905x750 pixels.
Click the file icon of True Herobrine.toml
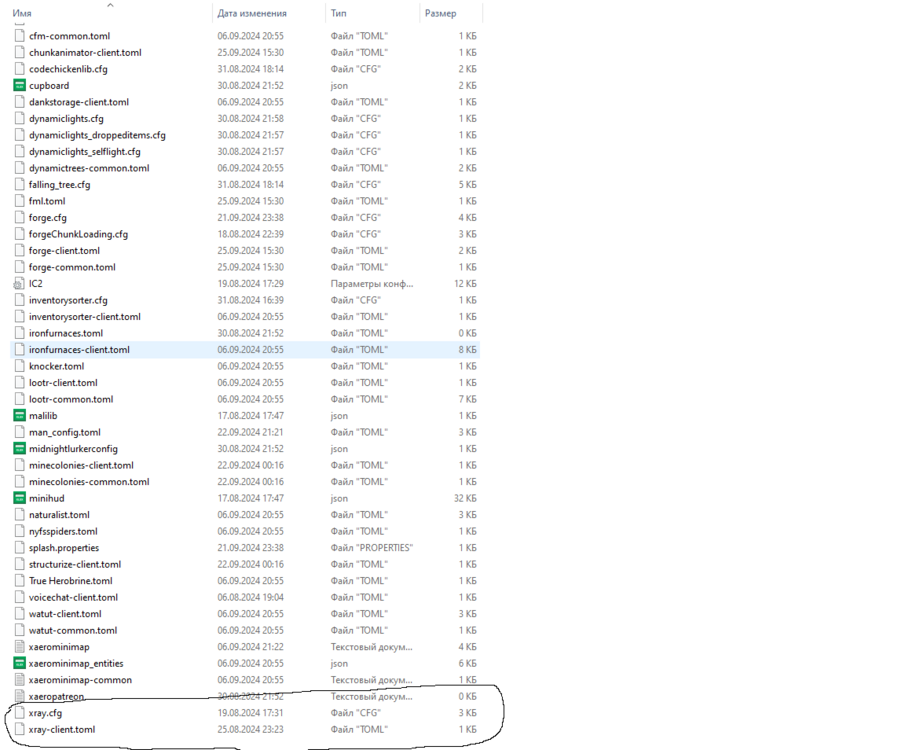pyautogui.click(x=20, y=581)
